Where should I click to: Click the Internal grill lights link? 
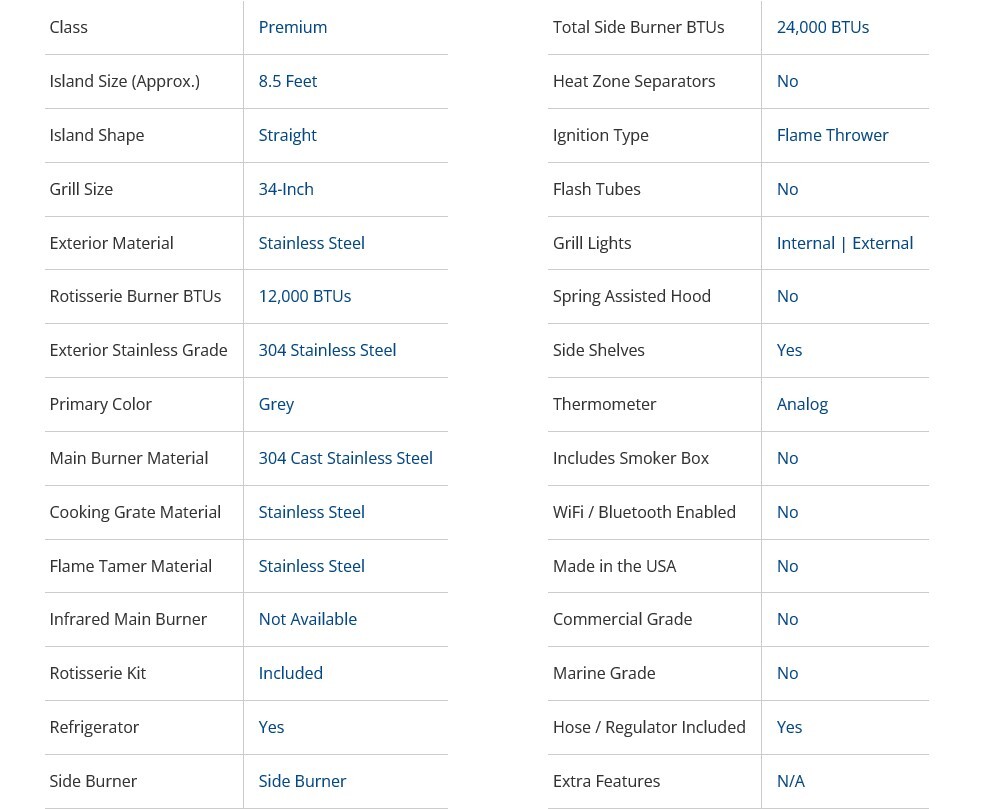pos(805,243)
